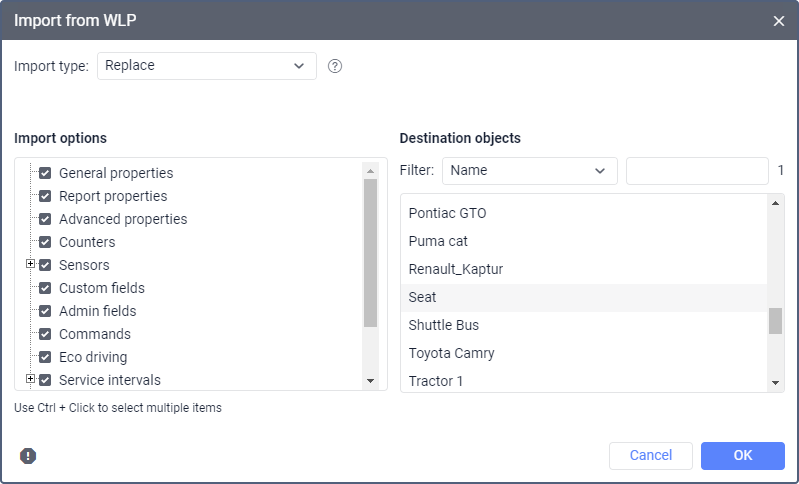799x484 pixels.
Task: Disable the Eco driving option
Action: click(45, 357)
